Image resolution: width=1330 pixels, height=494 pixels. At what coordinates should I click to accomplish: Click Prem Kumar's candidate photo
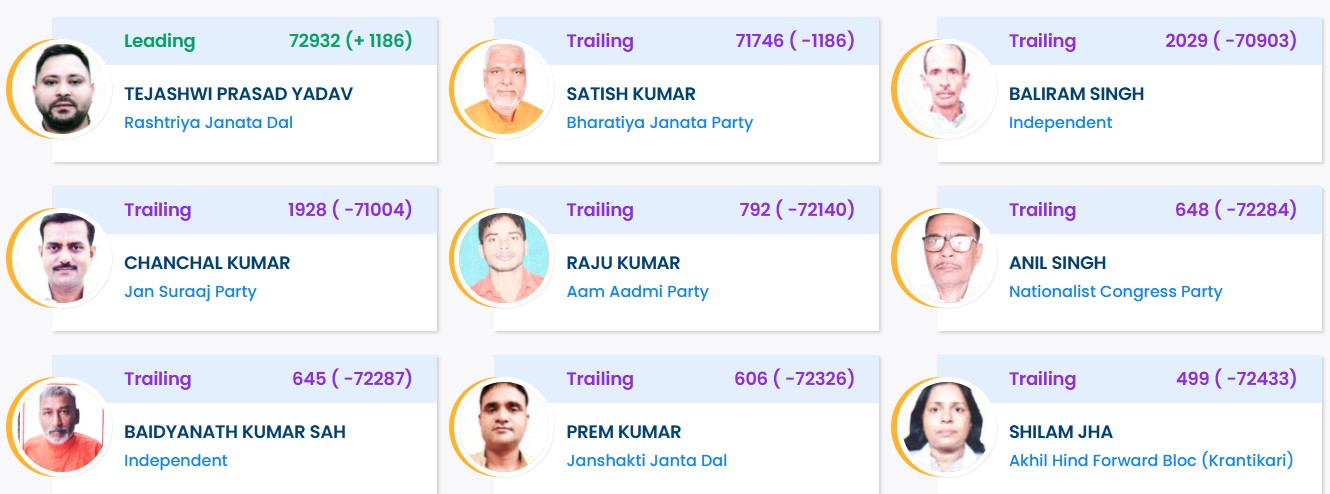click(x=504, y=428)
